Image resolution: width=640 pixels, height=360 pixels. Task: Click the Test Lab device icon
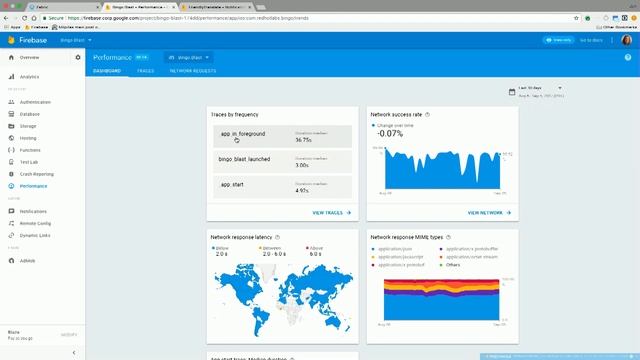click(11, 162)
